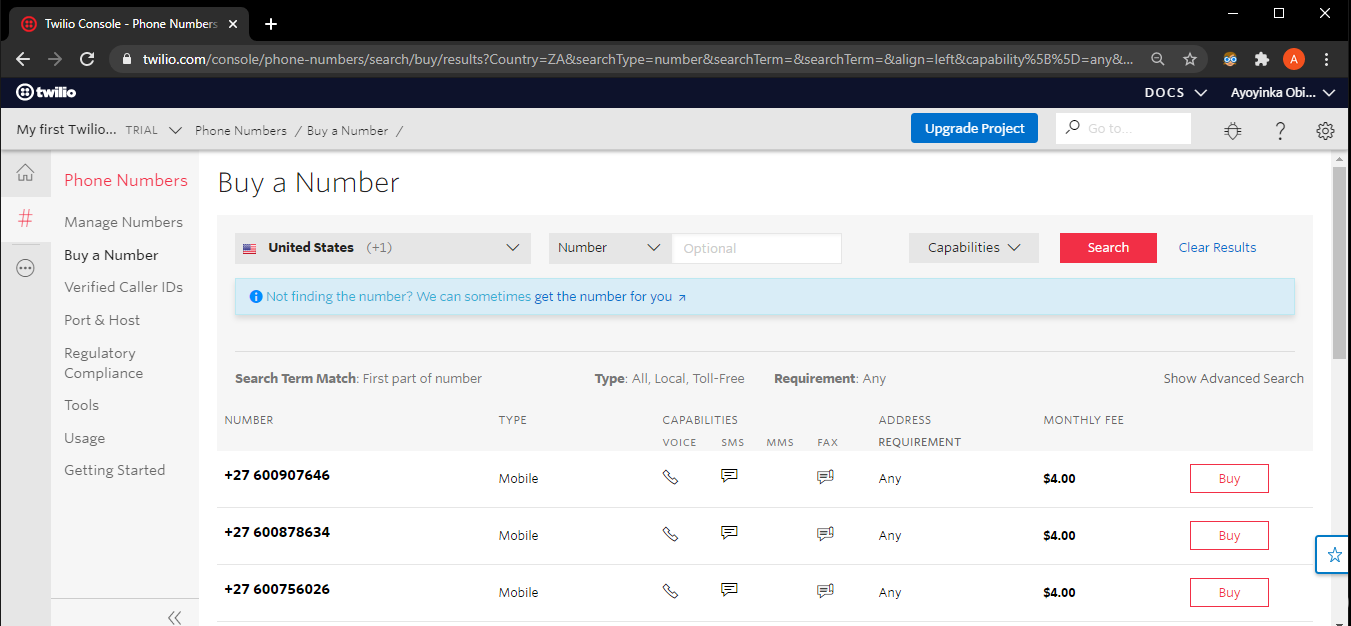The height and width of the screenshot is (626, 1351).
Task: Click the info icon in the blue banner
Action: click(256, 297)
